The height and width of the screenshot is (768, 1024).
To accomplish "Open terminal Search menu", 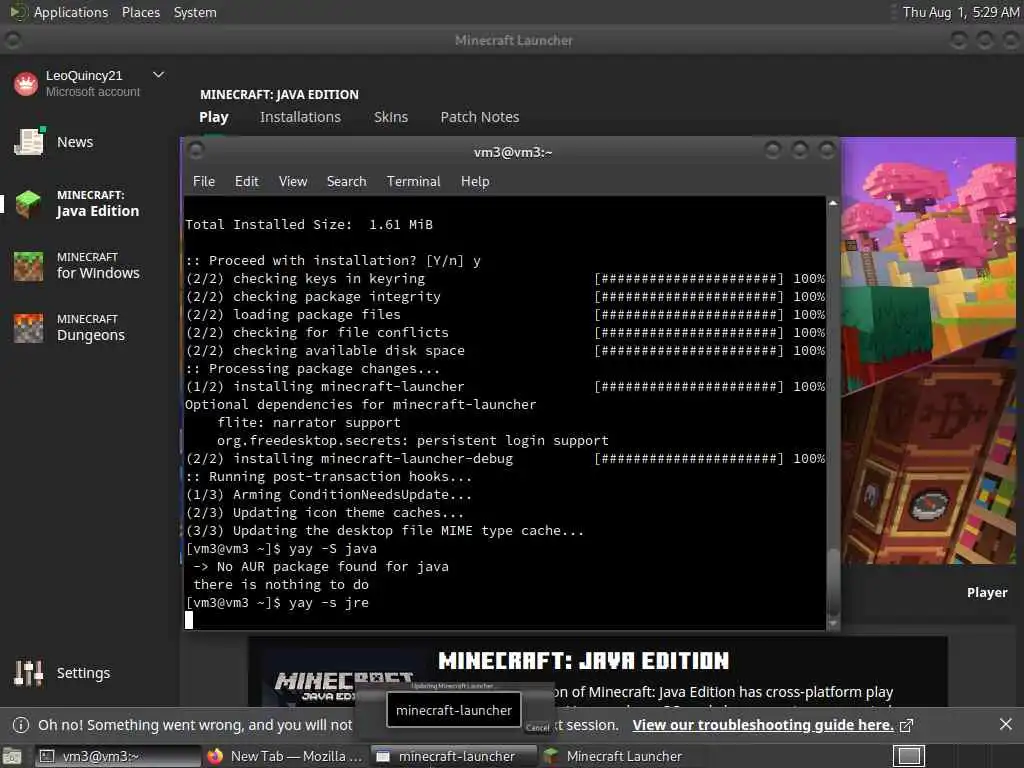I will click(346, 181).
